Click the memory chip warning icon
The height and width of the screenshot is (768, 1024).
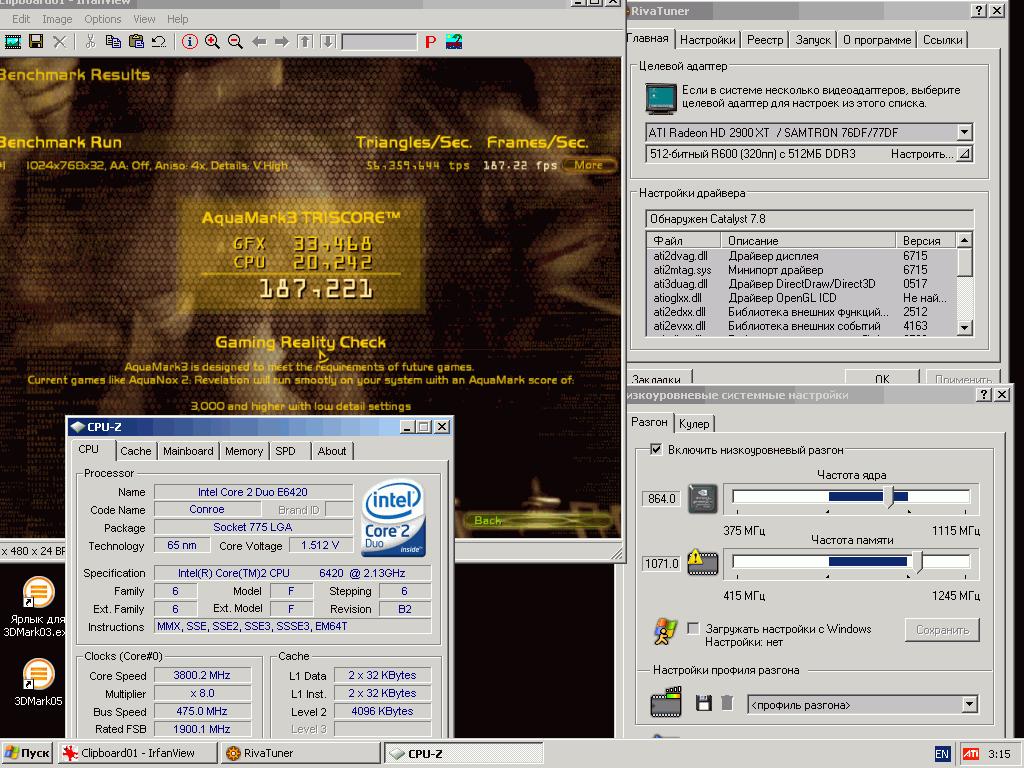pos(703,562)
